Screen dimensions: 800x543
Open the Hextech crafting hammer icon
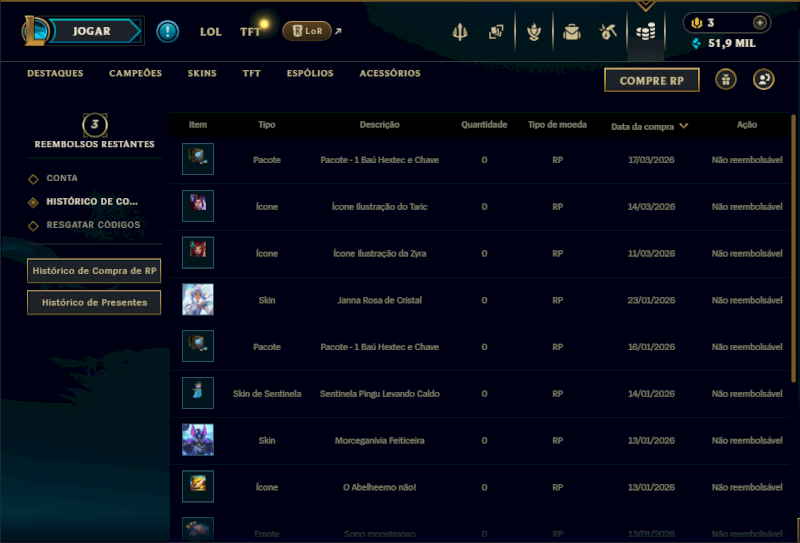point(608,32)
